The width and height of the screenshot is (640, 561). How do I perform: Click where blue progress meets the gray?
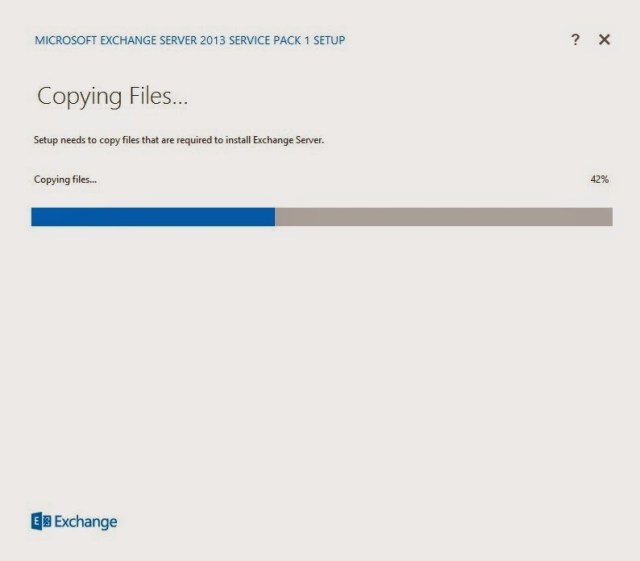click(x=275, y=217)
